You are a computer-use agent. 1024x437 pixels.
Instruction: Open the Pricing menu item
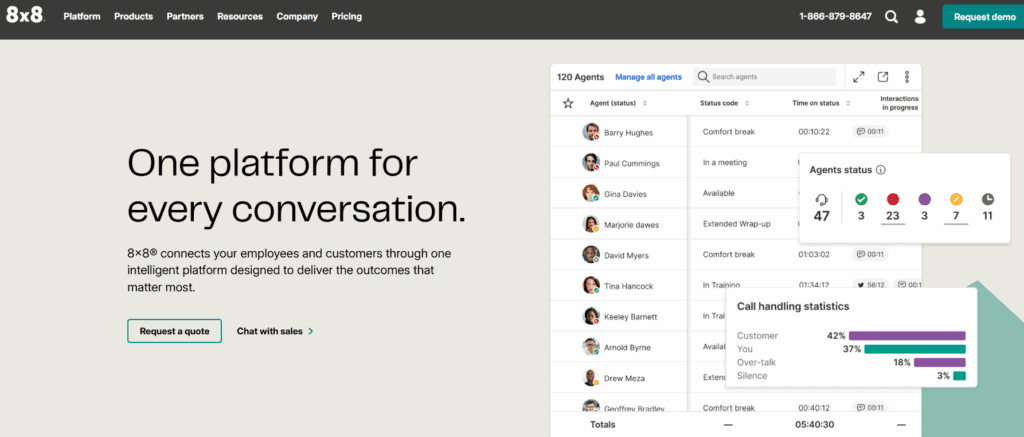346,17
